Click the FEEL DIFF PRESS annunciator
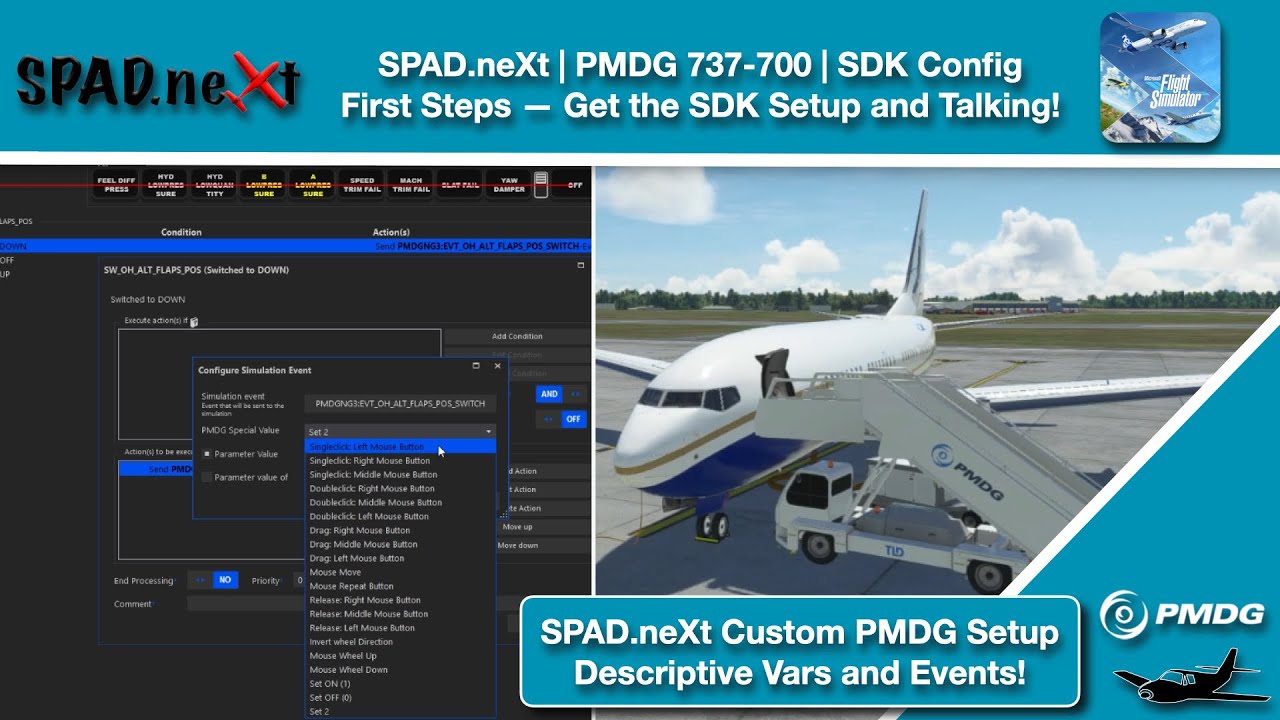 (x=116, y=185)
